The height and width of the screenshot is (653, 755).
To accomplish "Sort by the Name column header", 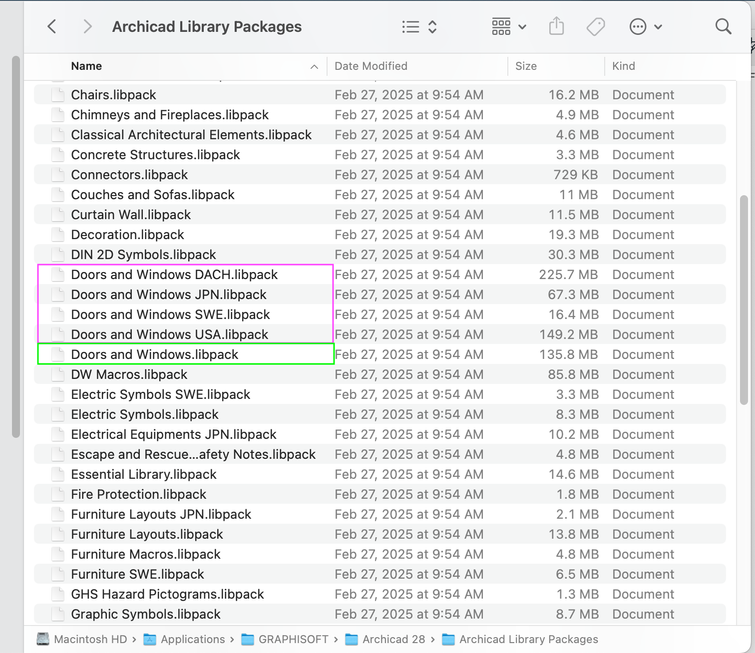I will [86, 66].
